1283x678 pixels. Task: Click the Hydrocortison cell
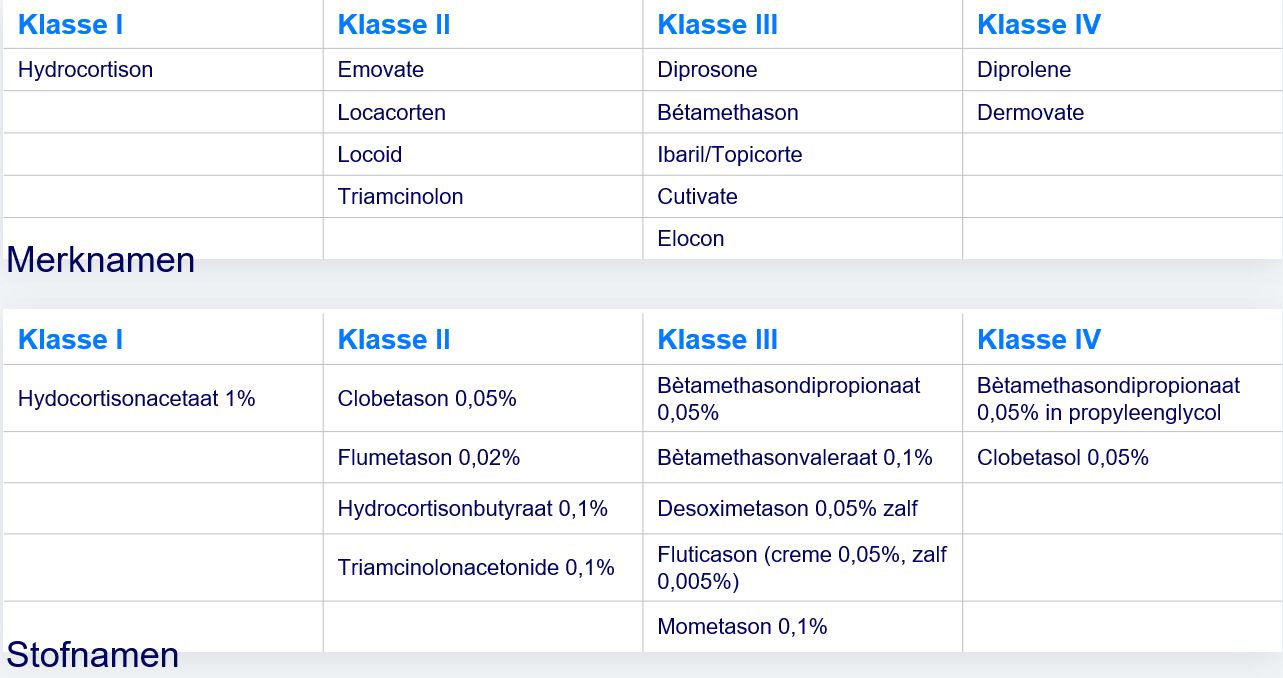[x=86, y=70]
